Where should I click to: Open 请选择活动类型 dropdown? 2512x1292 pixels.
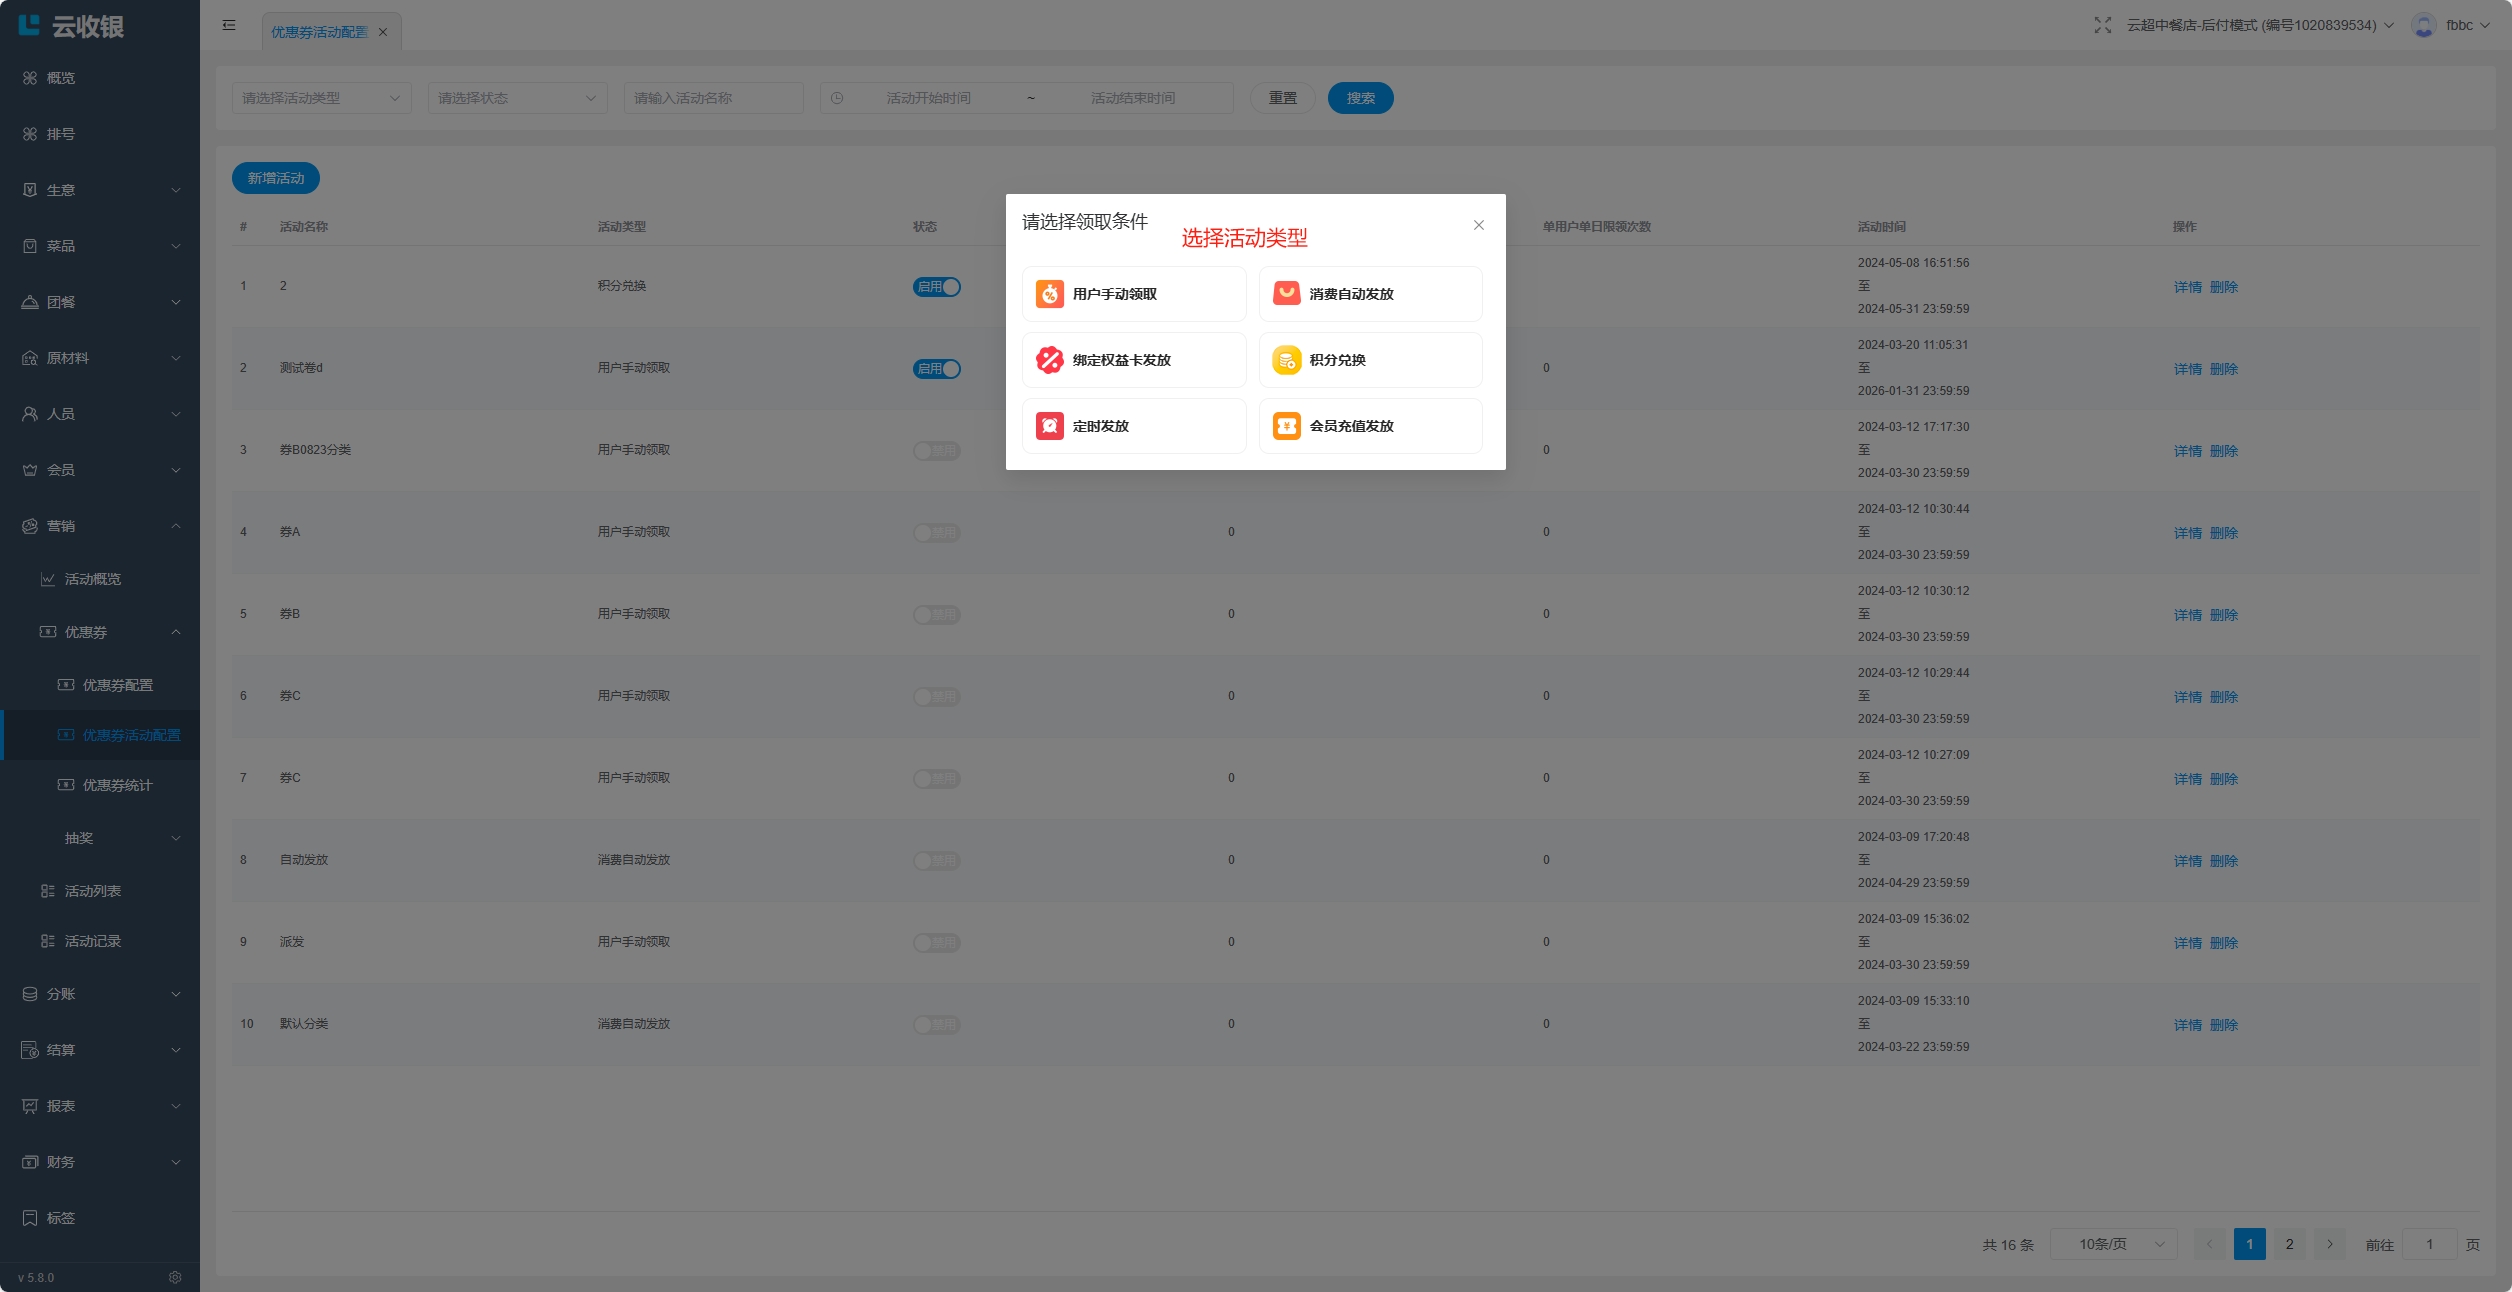point(321,98)
